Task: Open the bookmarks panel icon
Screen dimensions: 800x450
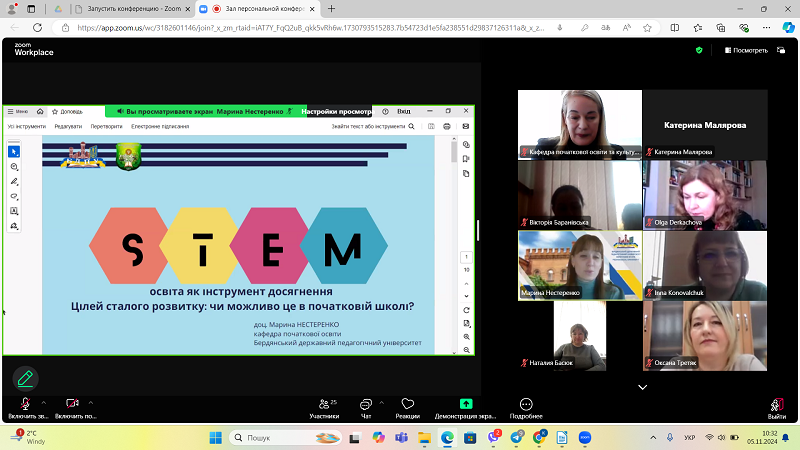Action: (x=466, y=159)
